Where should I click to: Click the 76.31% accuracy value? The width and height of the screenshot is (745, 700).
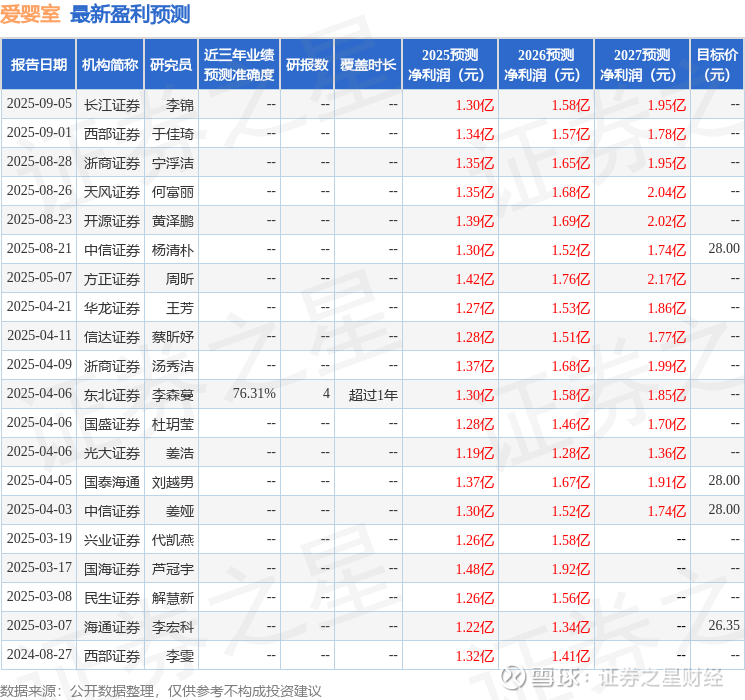pyautogui.click(x=254, y=394)
